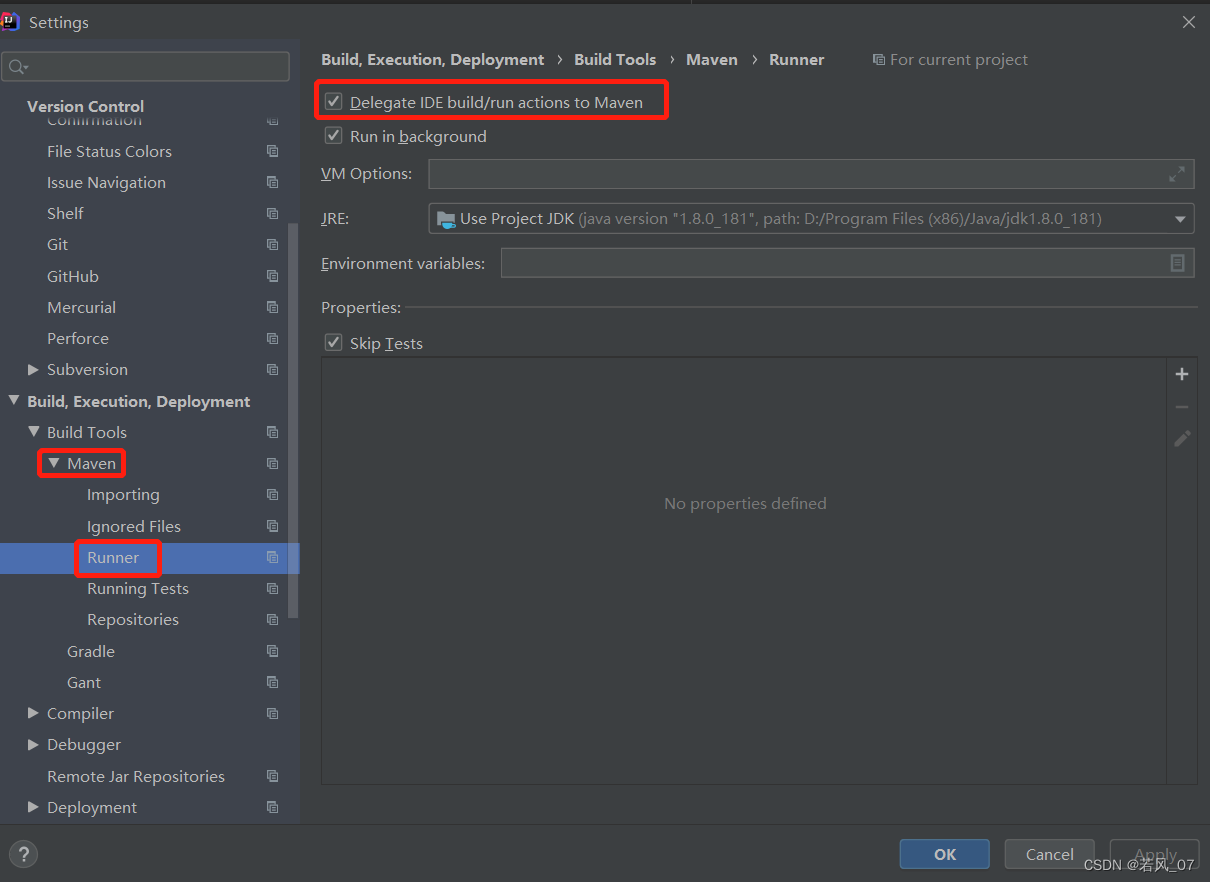Viewport: 1210px width, 882px height.
Task: Click the OK button
Action: pos(945,854)
